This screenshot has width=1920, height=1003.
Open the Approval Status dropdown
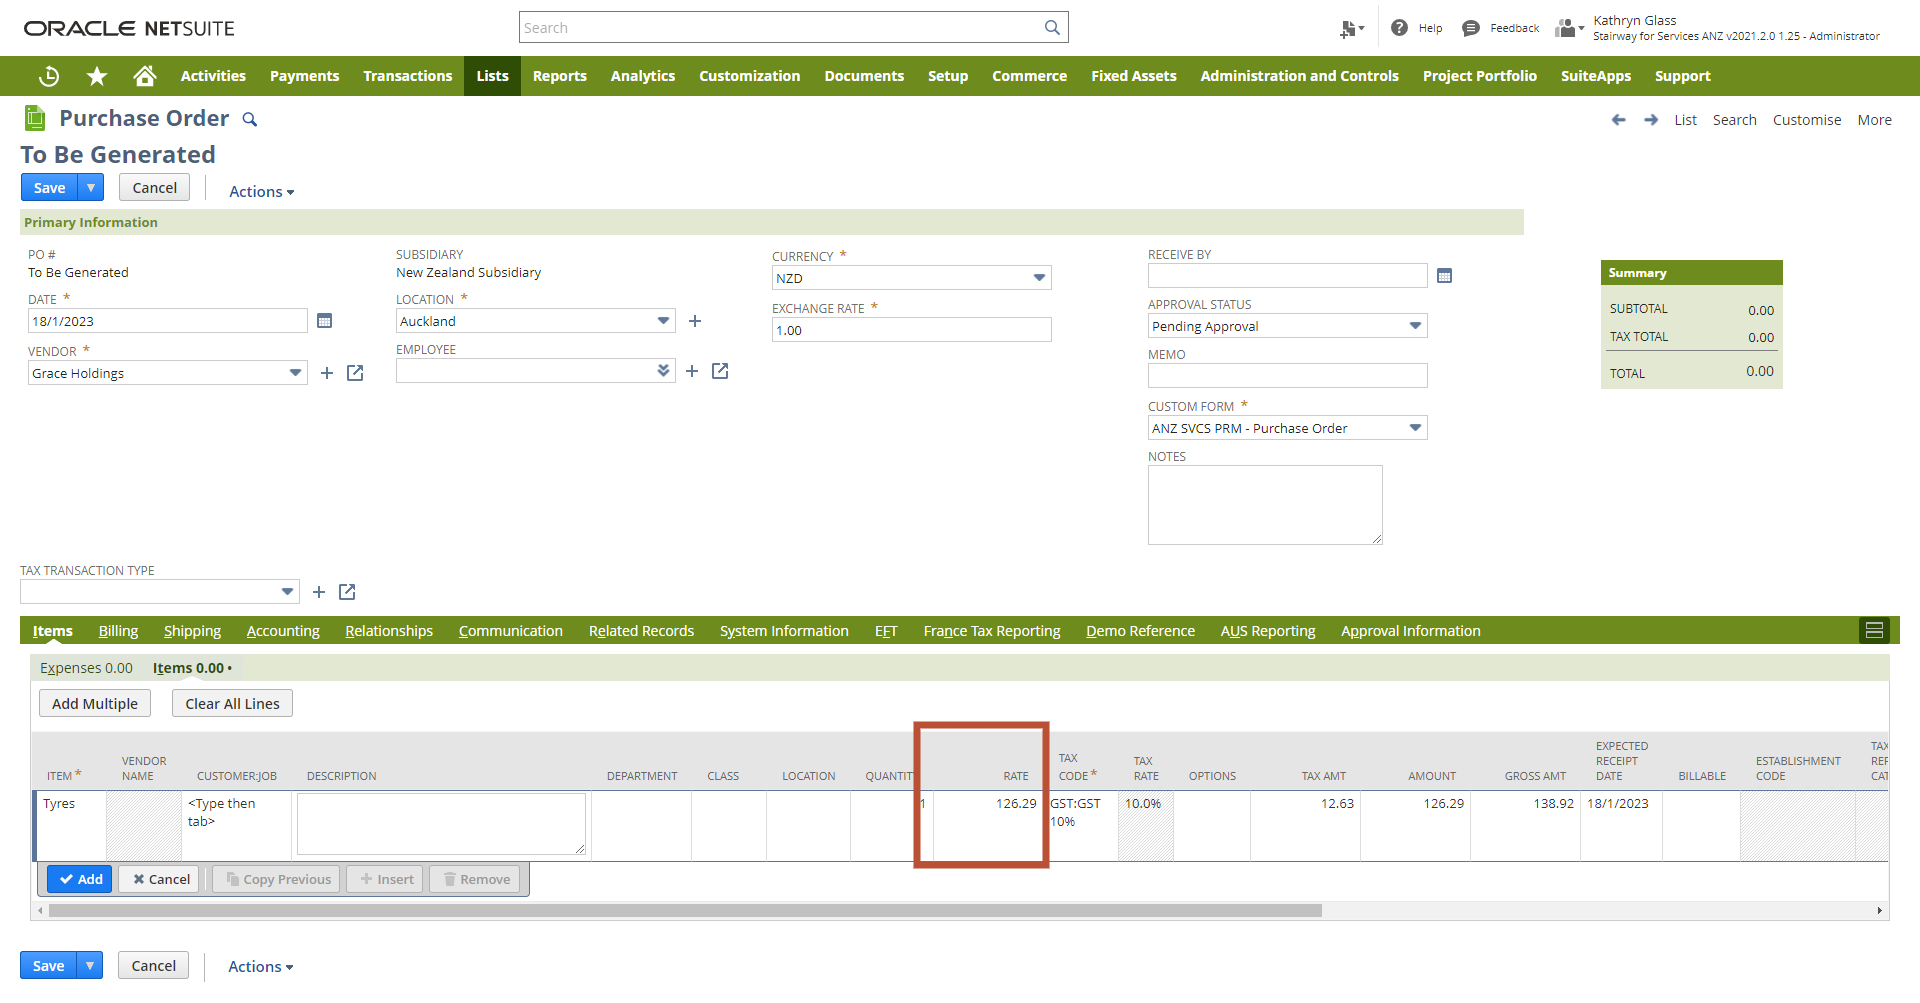(x=1415, y=326)
